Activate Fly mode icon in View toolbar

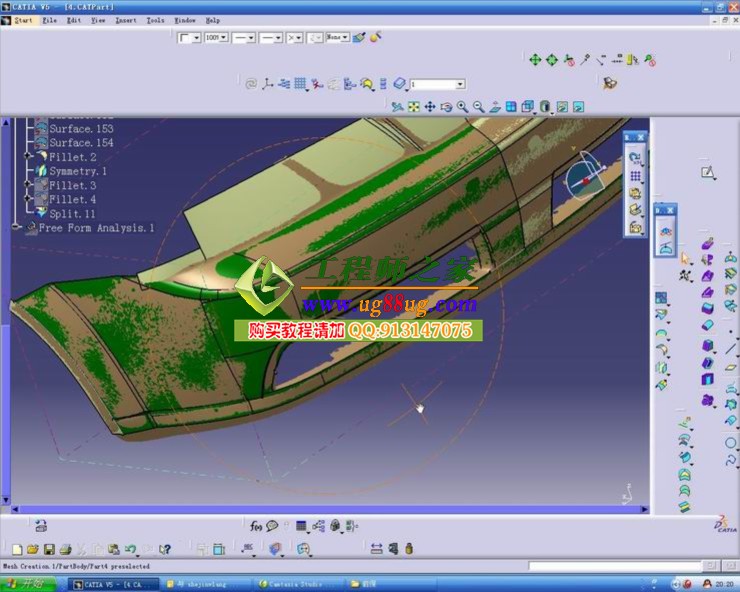click(397, 107)
